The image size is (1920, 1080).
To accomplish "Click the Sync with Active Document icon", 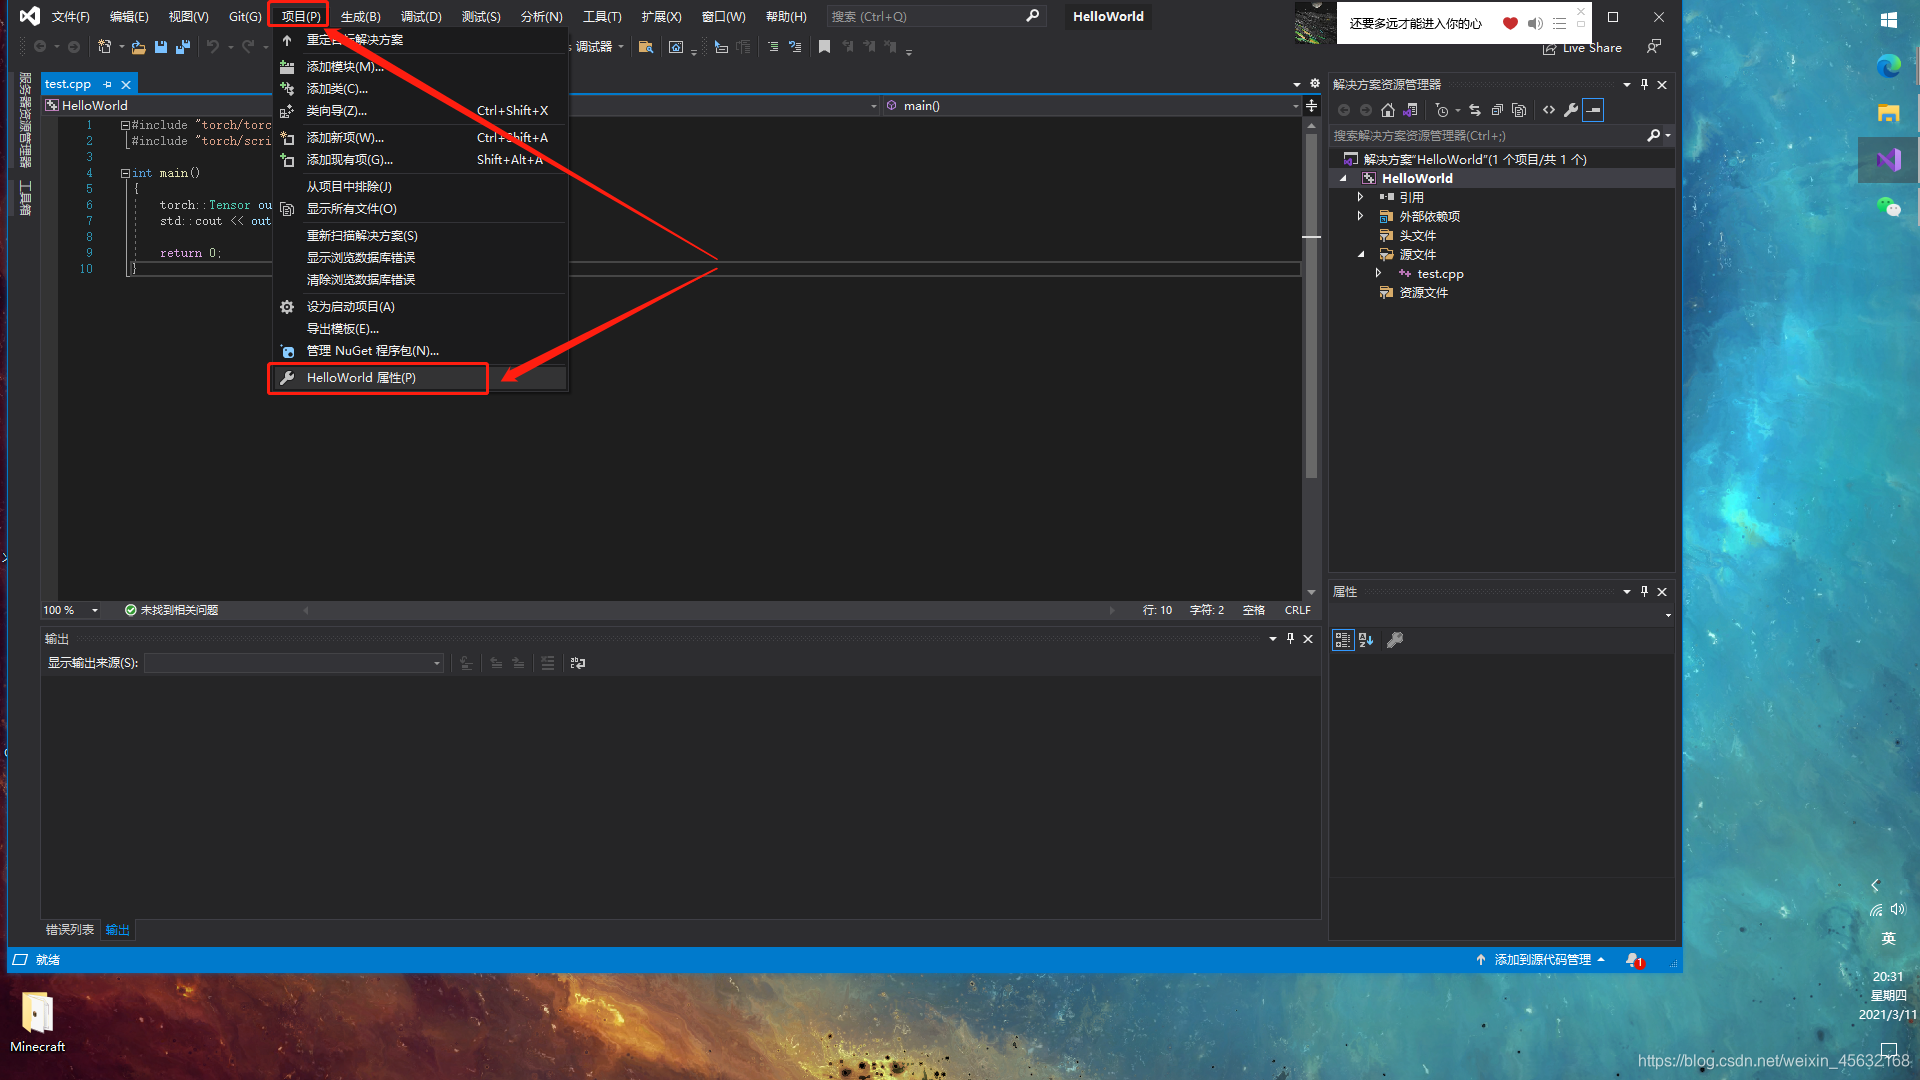I will point(1475,110).
